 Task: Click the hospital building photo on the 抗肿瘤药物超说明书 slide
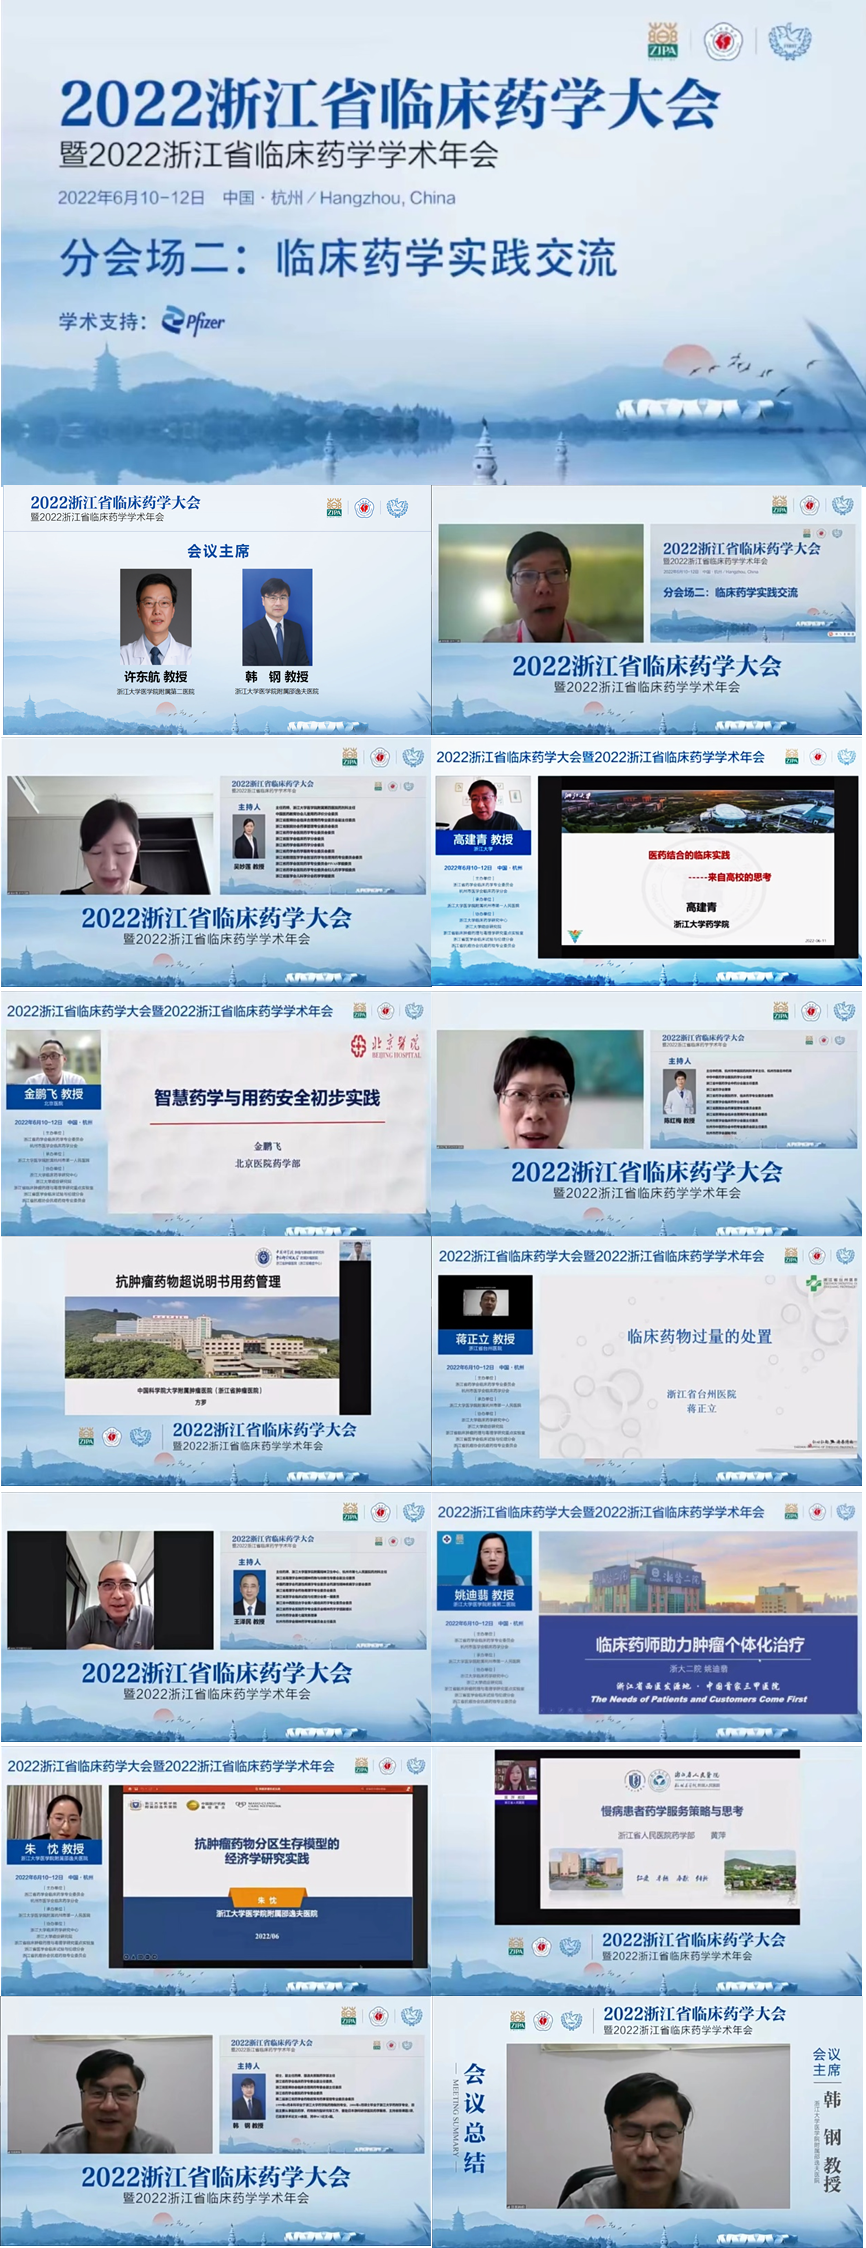[x=202, y=1338]
